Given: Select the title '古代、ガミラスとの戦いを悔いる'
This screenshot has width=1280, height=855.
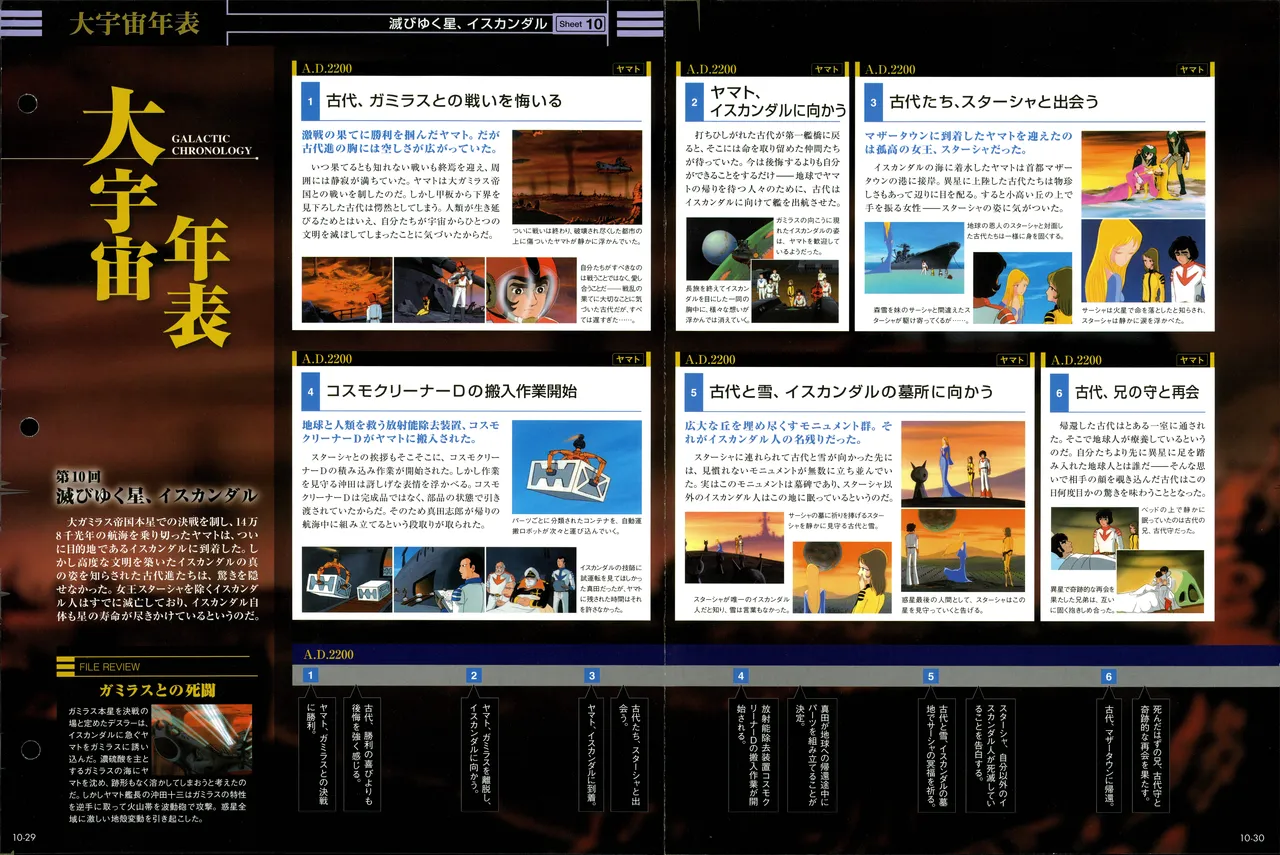Looking at the screenshot, I should pyautogui.click(x=445, y=101).
